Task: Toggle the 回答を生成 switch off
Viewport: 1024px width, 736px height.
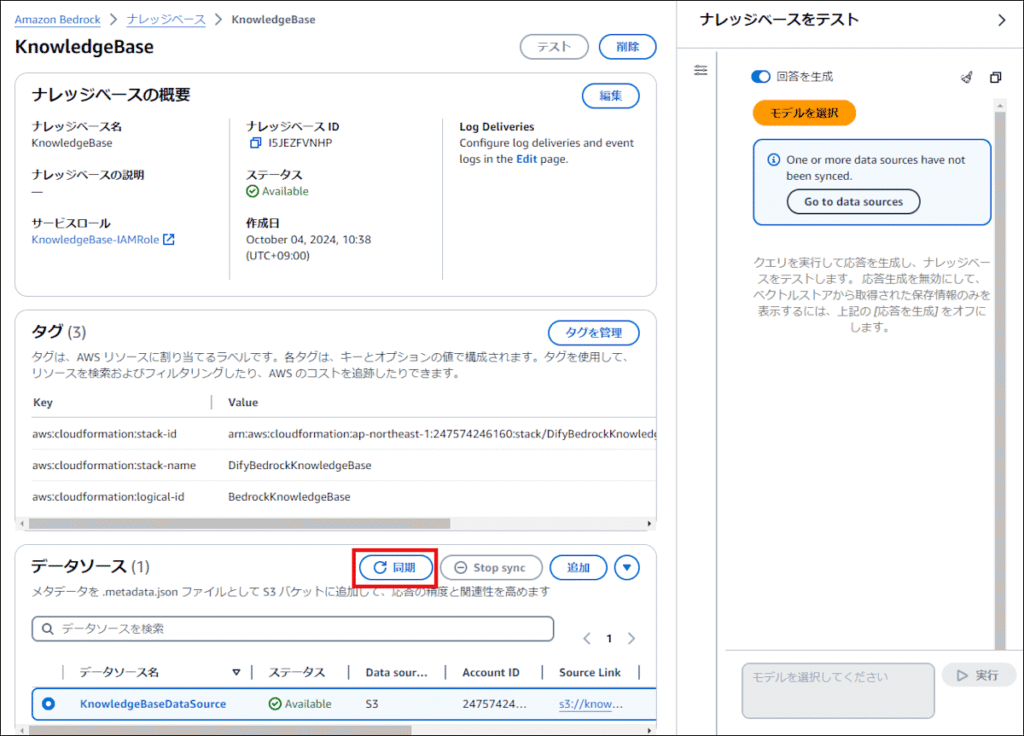Action: [760, 77]
